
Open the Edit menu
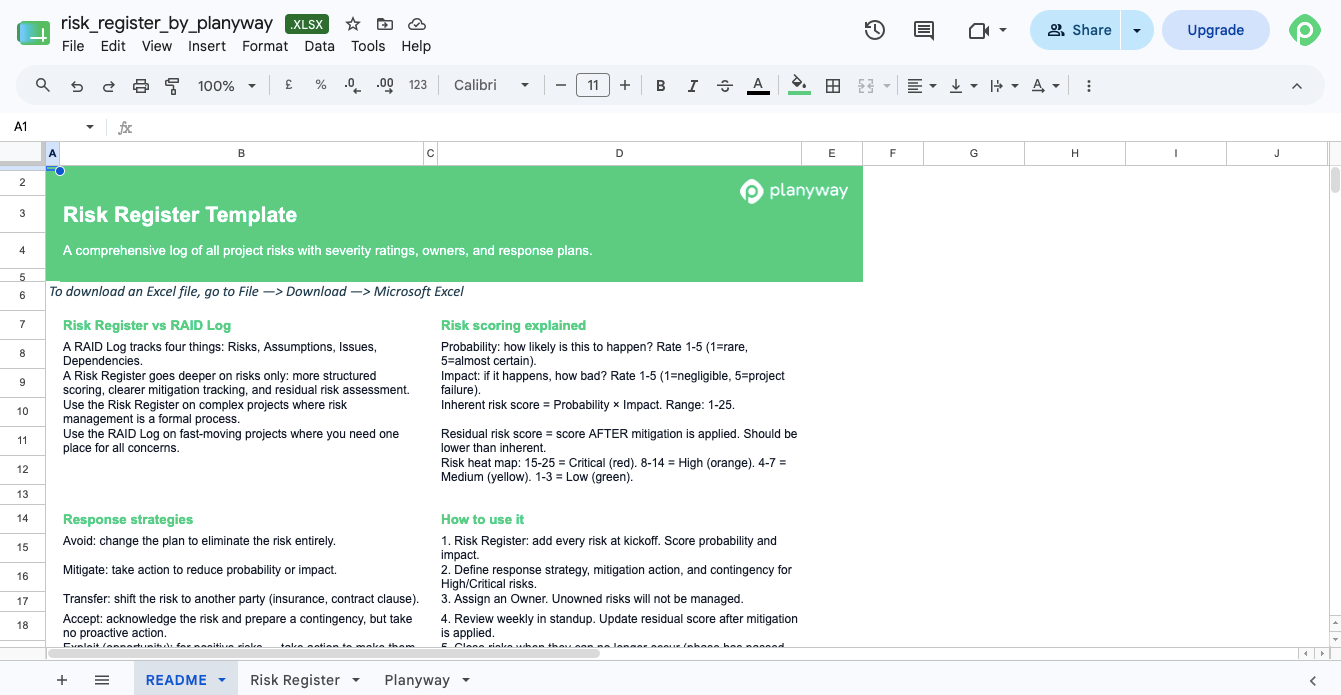113,46
